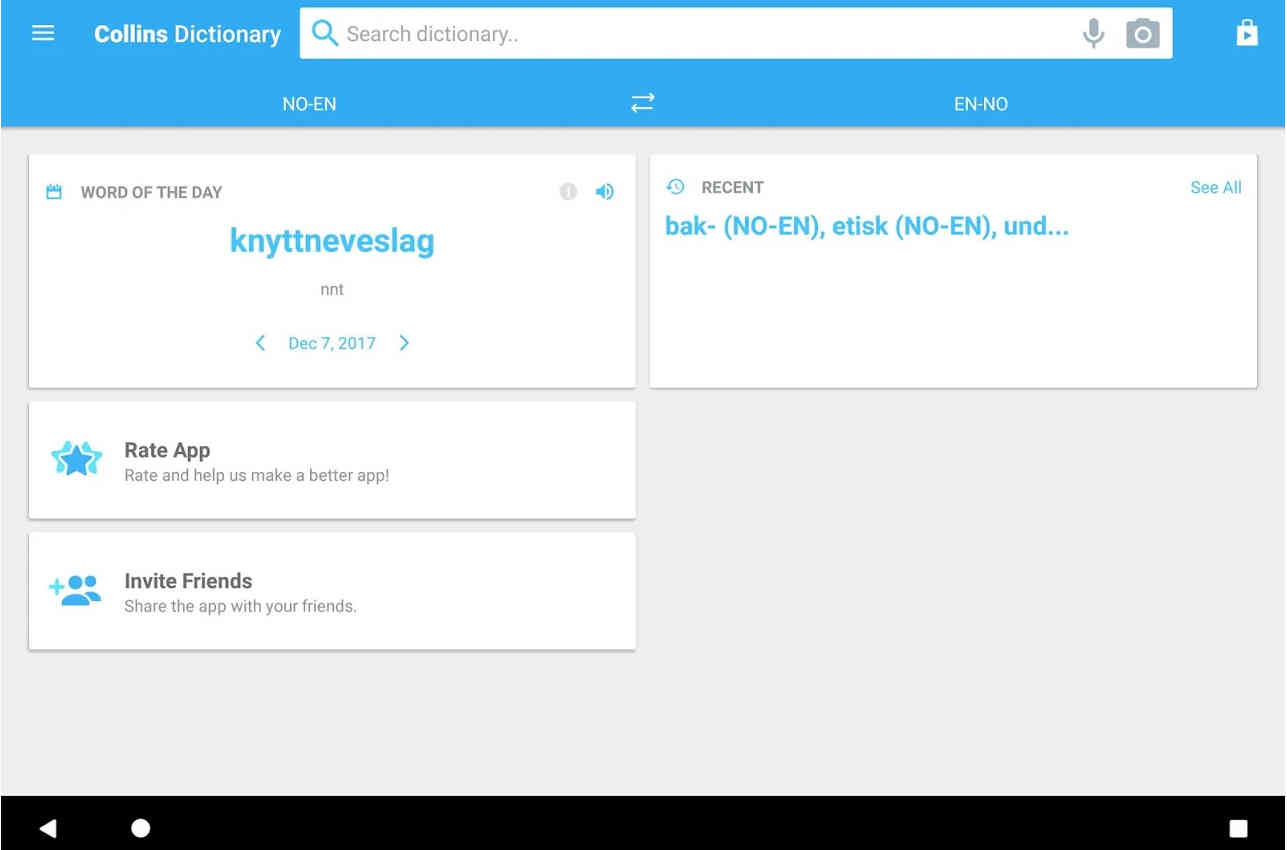Image resolution: width=1287 pixels, height=850 pixels.
Task: Open the Rate App card
Action: (x=332, y=460)
